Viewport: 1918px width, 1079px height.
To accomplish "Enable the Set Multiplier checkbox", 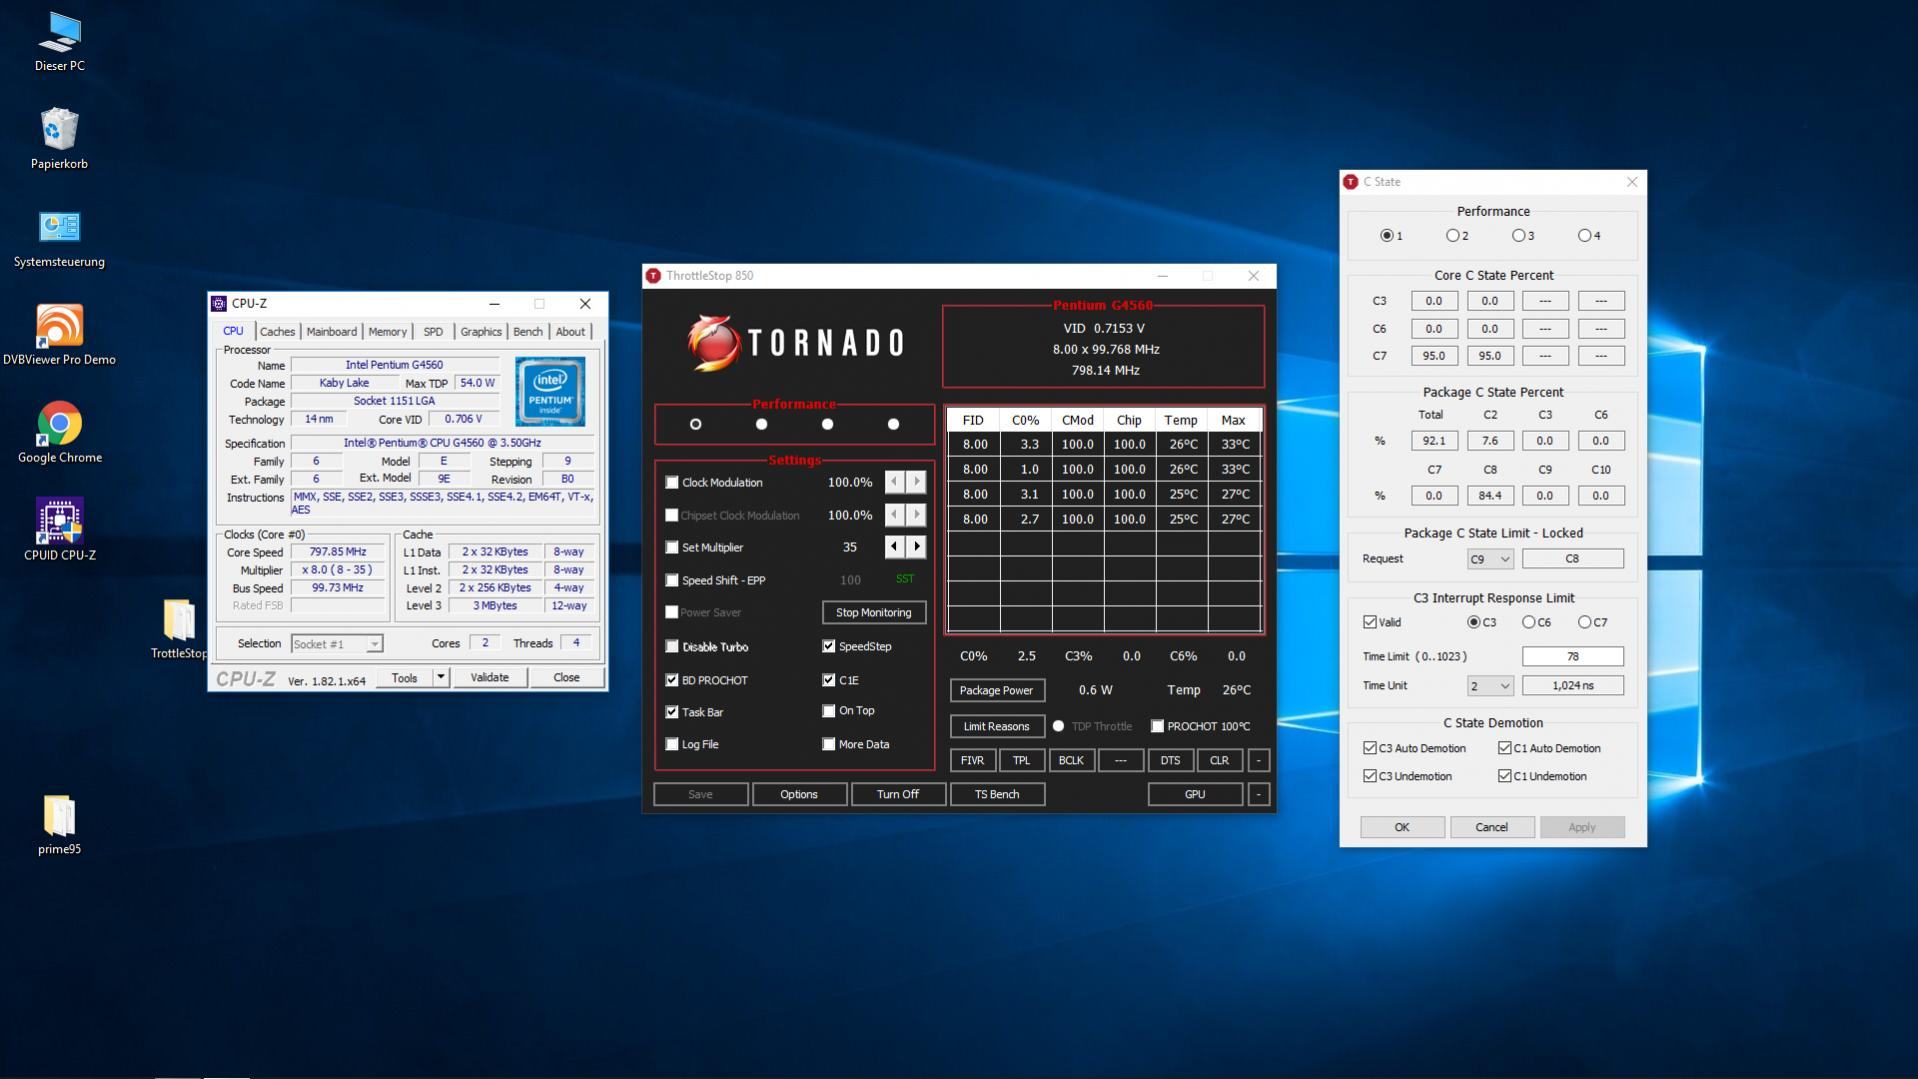I will [x=672, y=548].
